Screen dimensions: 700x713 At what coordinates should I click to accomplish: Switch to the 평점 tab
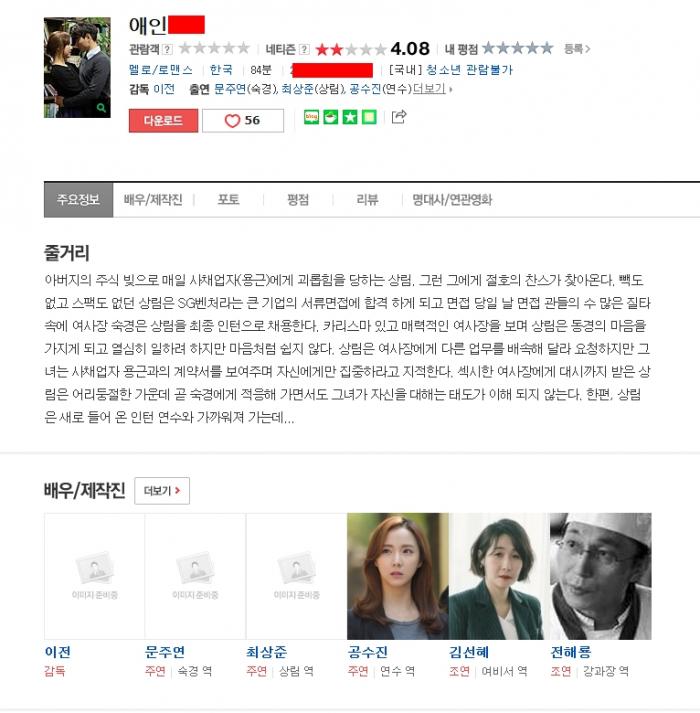coord(298,200)
